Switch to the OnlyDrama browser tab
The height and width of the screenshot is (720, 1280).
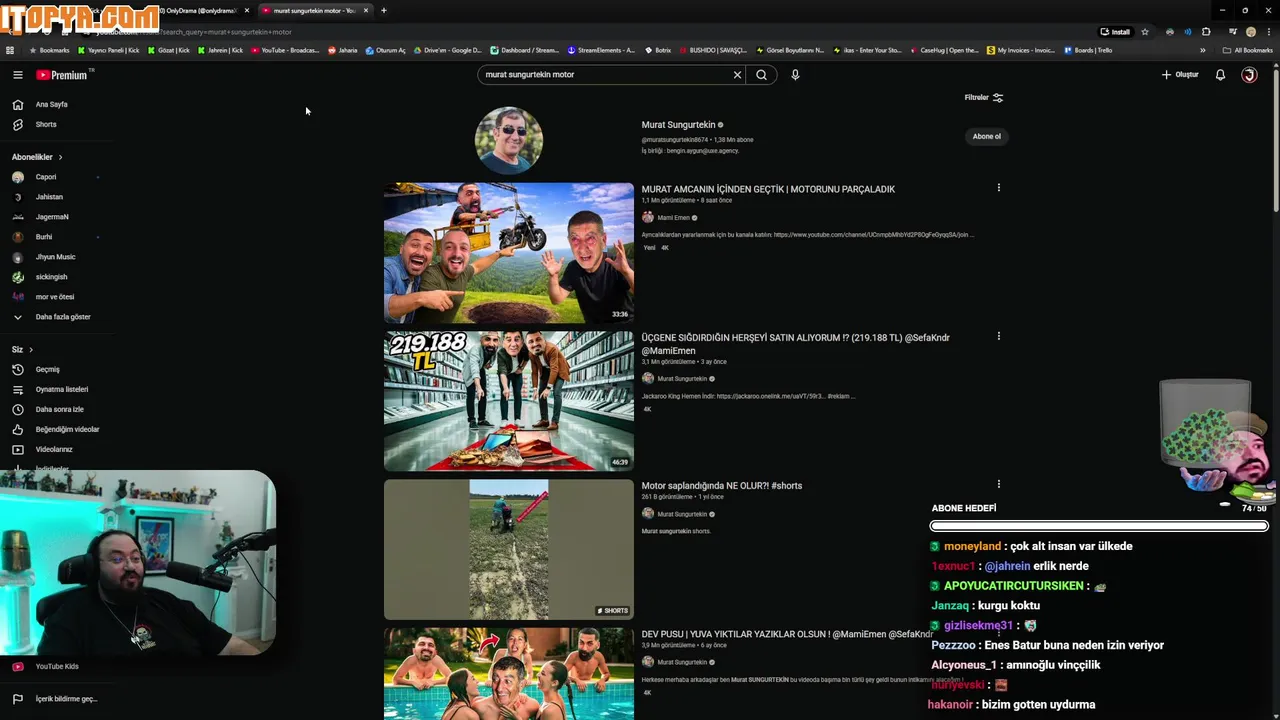tap(200, 10)
